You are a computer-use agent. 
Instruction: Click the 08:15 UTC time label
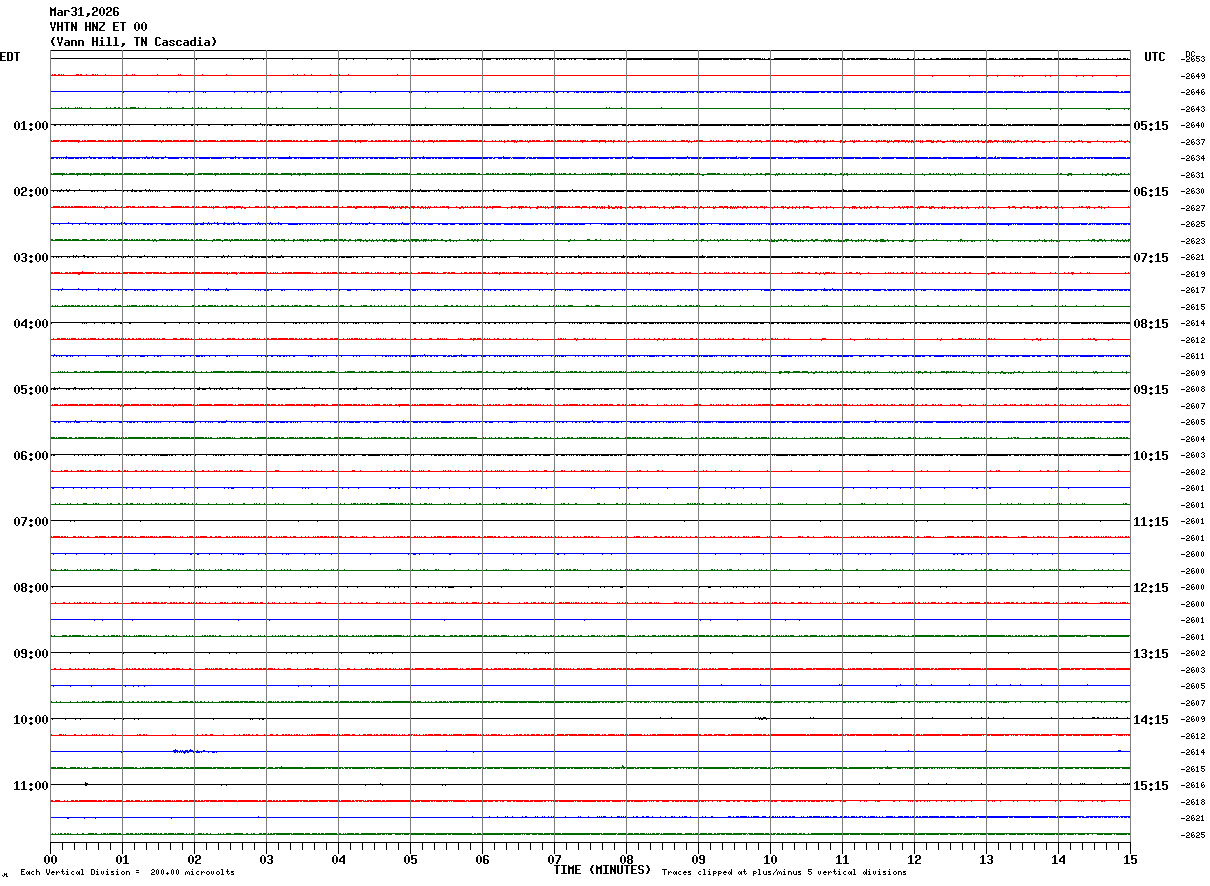pyautogui.click(x=1150, y=324)
